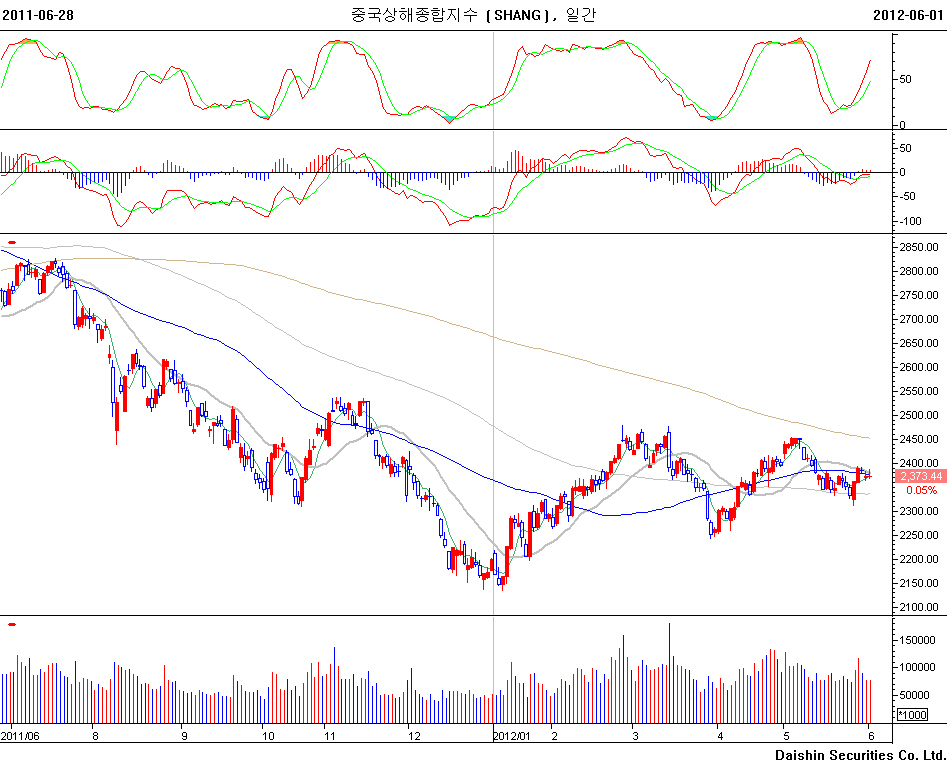
Task: Select the 2012/01 date axis marker
Action: tap(514, 735)
